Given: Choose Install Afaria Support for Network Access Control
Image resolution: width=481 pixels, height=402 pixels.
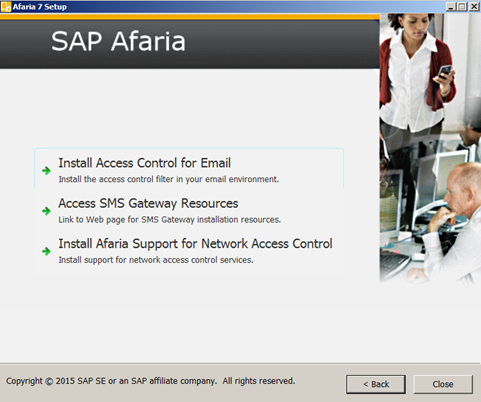Looking at the screenshot, I should pyautogui.click(x=195, y=244).
